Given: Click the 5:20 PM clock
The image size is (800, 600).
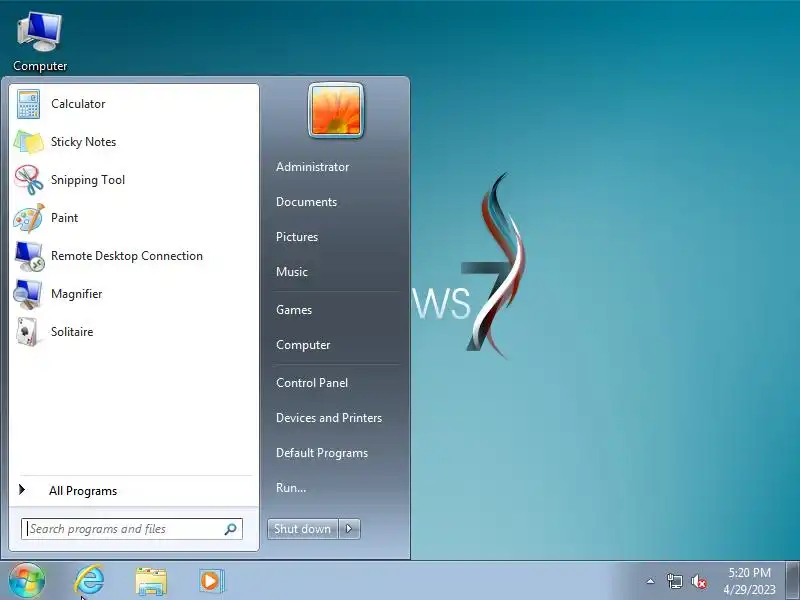Looking at the screenshot, I should pos(749,572).
